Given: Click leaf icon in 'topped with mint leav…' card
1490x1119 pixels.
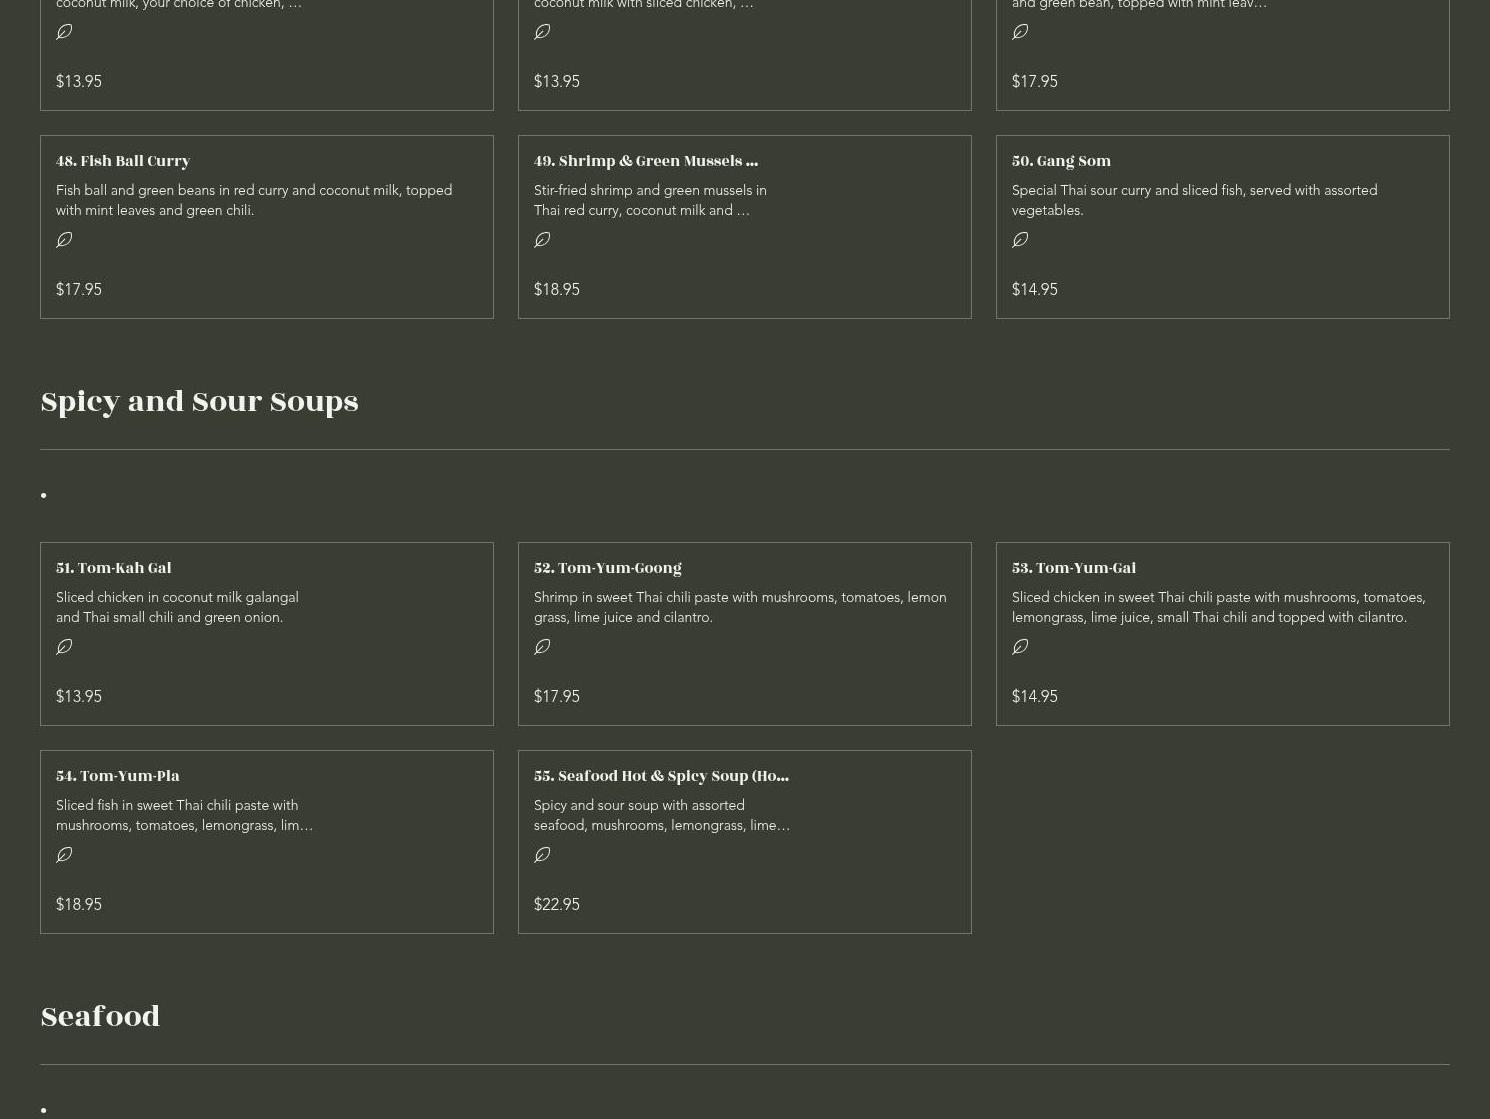Looking at the screenshot, I should 1020,32.
